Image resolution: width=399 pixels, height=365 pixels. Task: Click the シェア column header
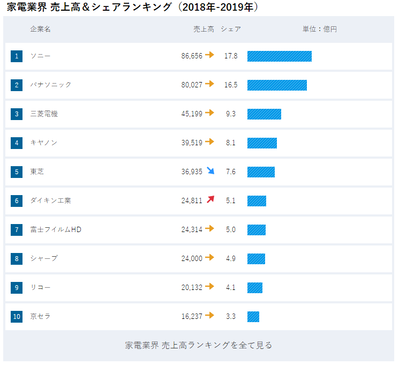[x=231, y=29]
